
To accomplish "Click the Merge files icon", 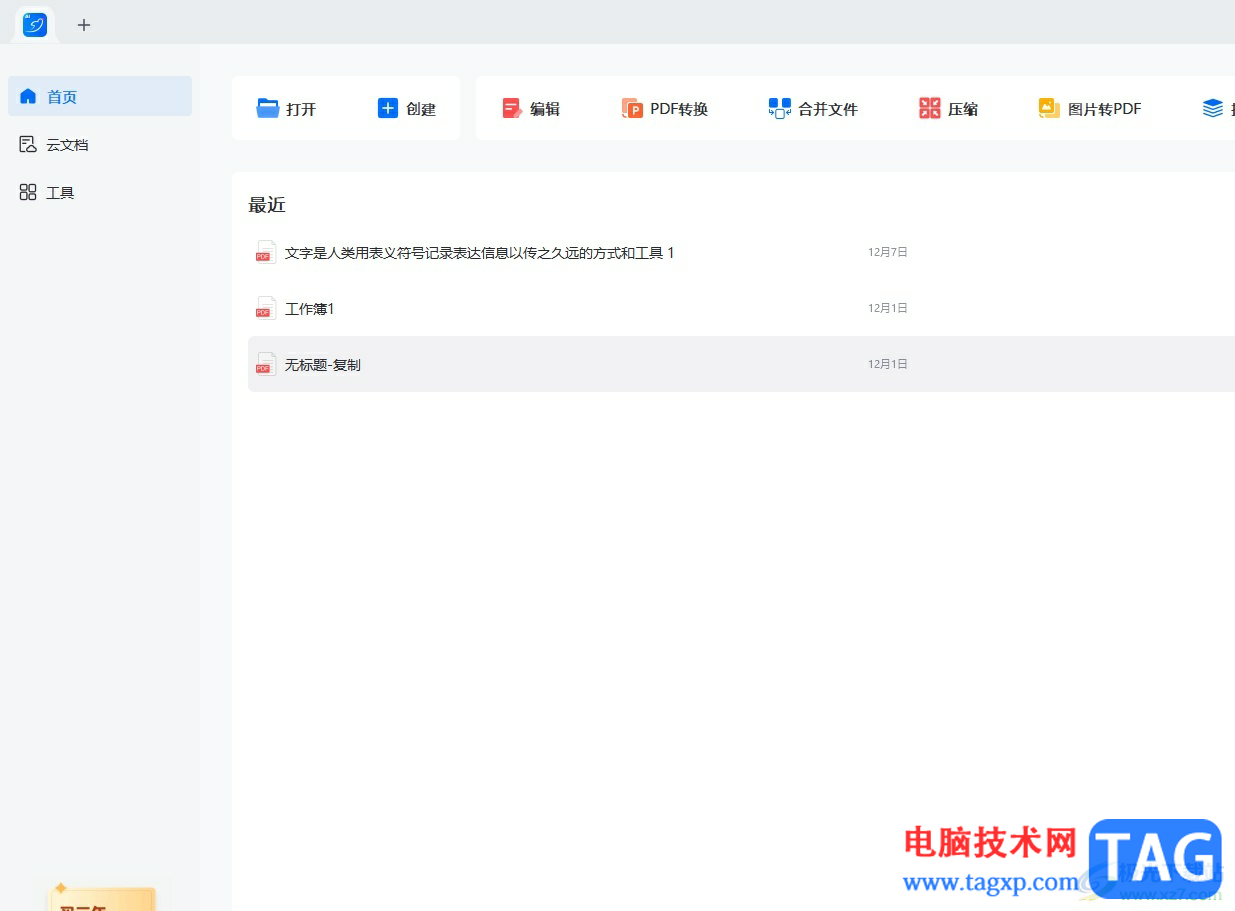I will click(x=780, y=108).
